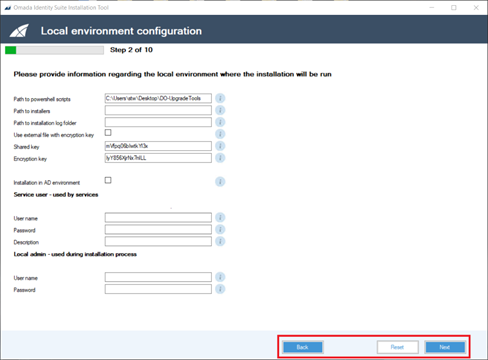
Task: Click info icon for Path to powershell scripts
Action: [x=220, y=98]
